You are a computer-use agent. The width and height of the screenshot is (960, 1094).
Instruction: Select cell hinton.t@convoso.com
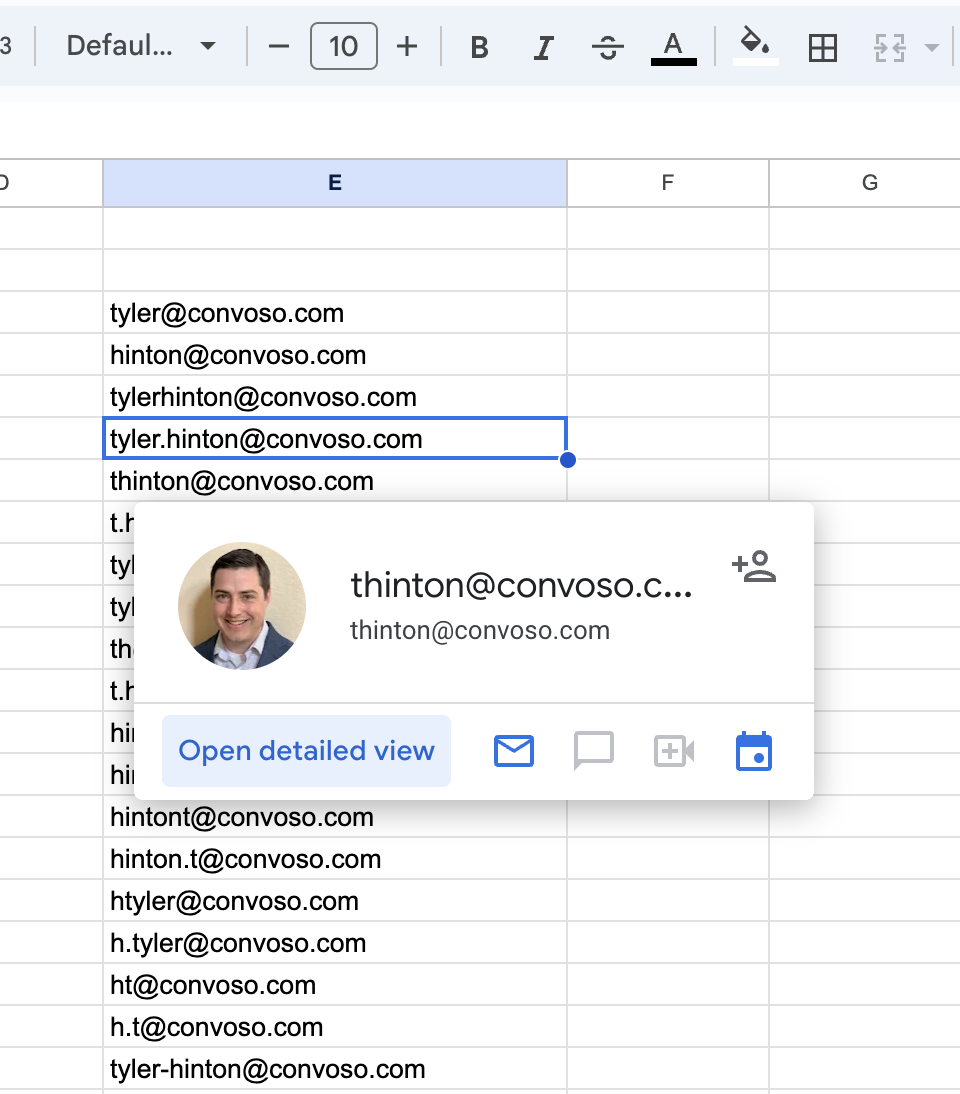tap(335, 858)
